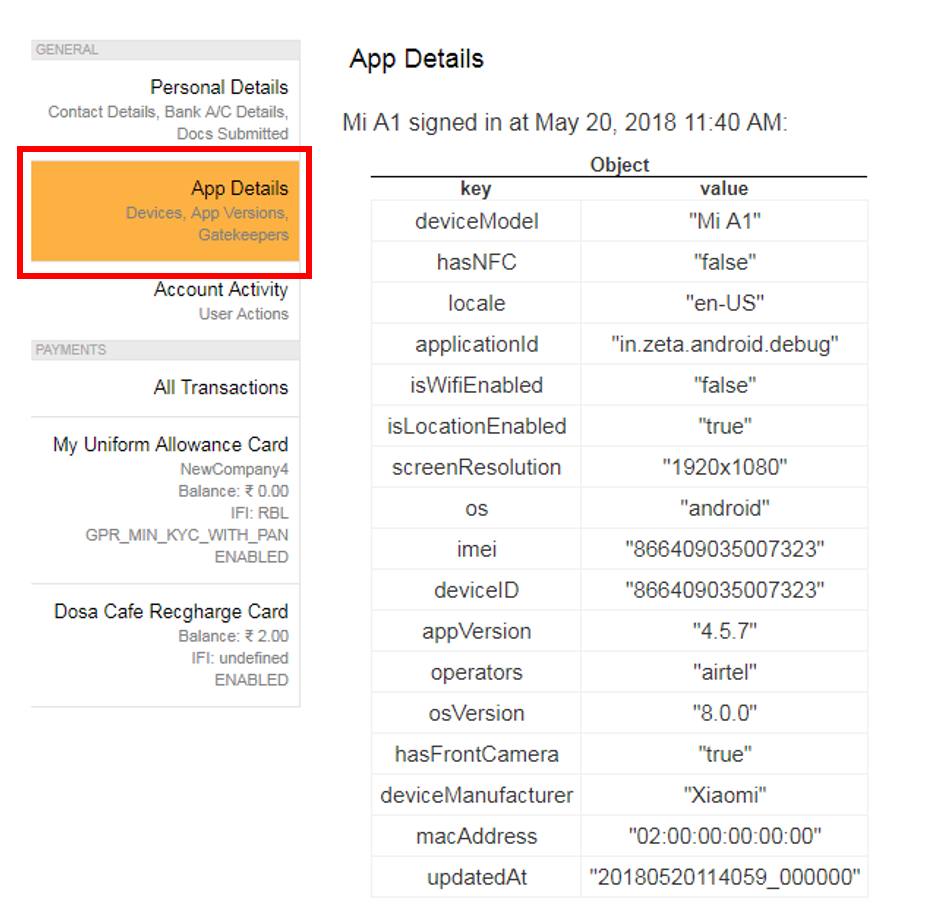
Task: Select the "Mi A1" value cell
Action: [725, 221]
